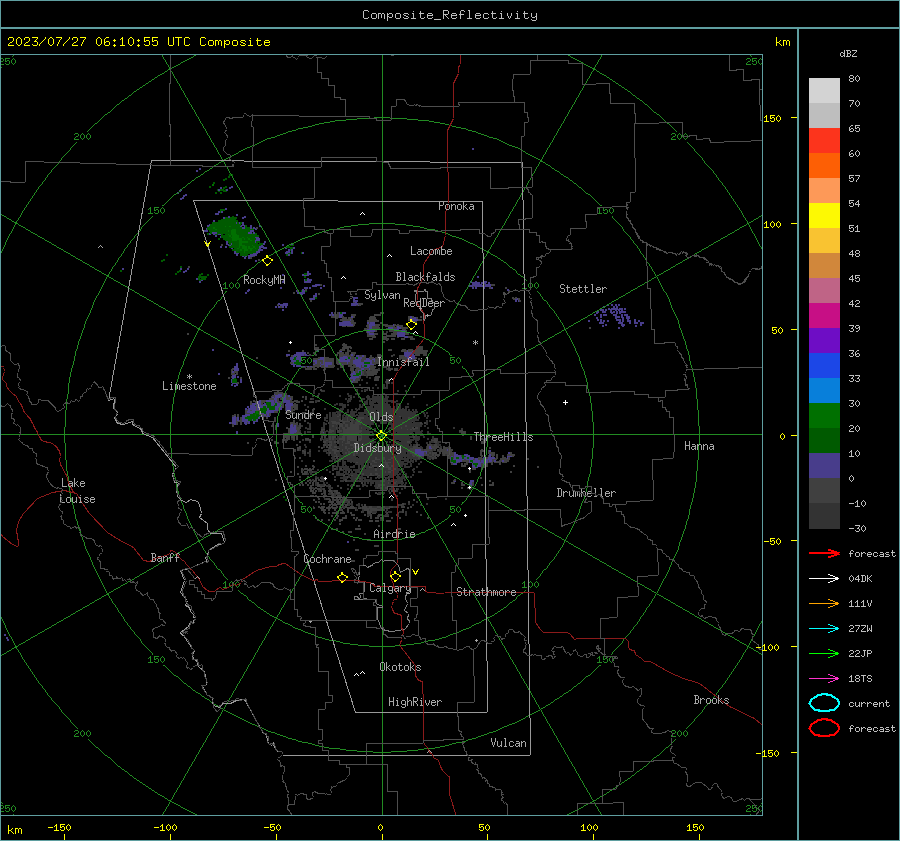Click the cyan current ellipse icon
Viewport: 900px width, 841px height.
[824, 703]
